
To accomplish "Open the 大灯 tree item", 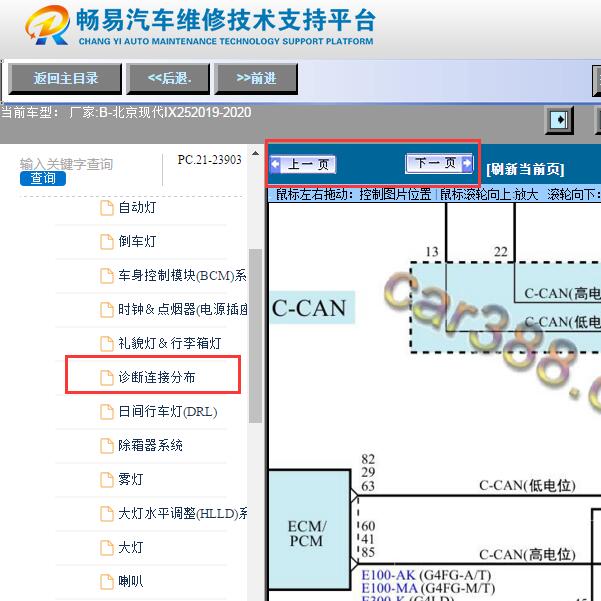I will [x=130, y=547].
